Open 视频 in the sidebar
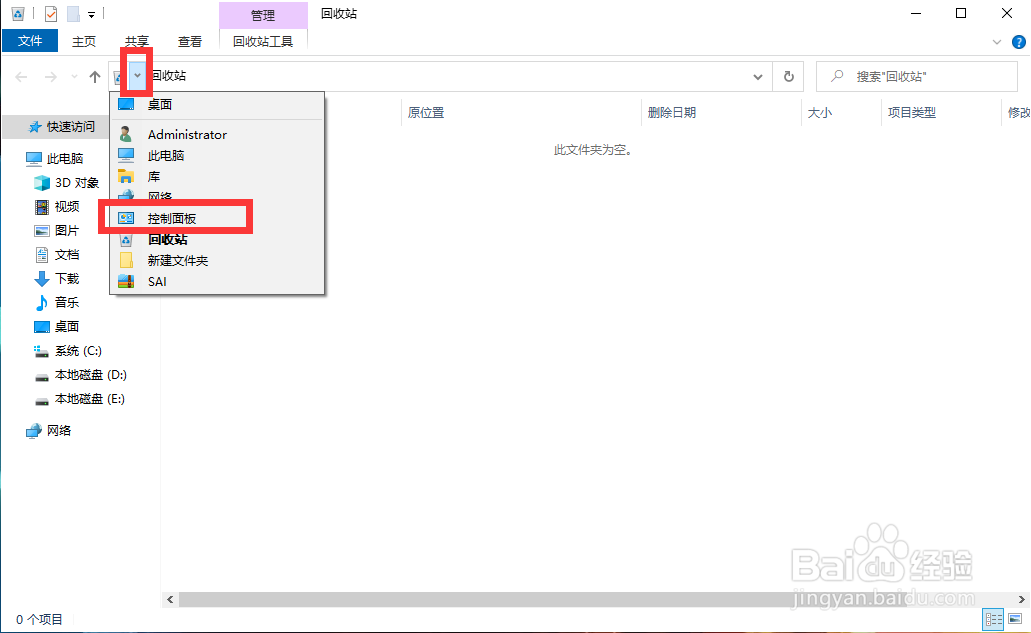Viewport: 1031px width, 633px height. tap(67, 207)
